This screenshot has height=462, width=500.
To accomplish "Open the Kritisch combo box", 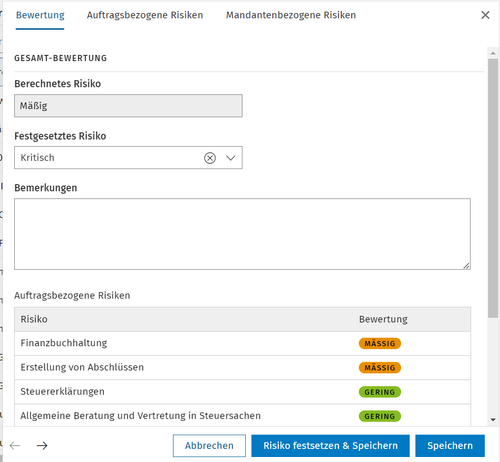I will tap(128, 158).
